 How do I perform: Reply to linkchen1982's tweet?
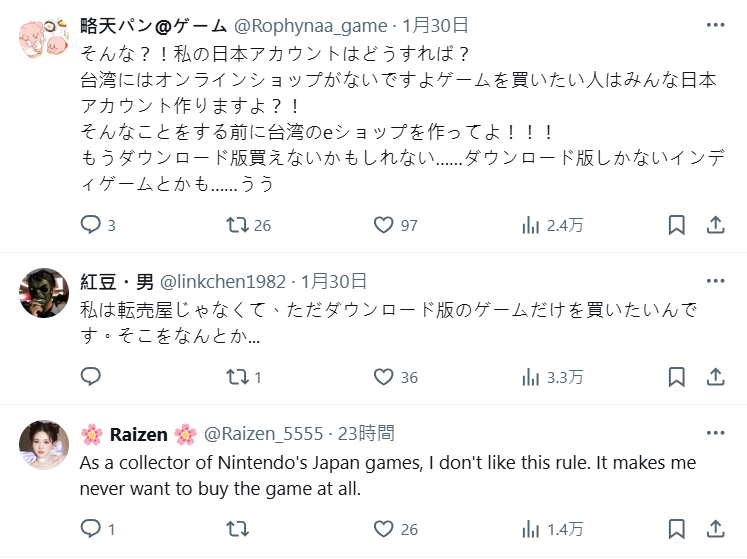(x=91, y=377)
